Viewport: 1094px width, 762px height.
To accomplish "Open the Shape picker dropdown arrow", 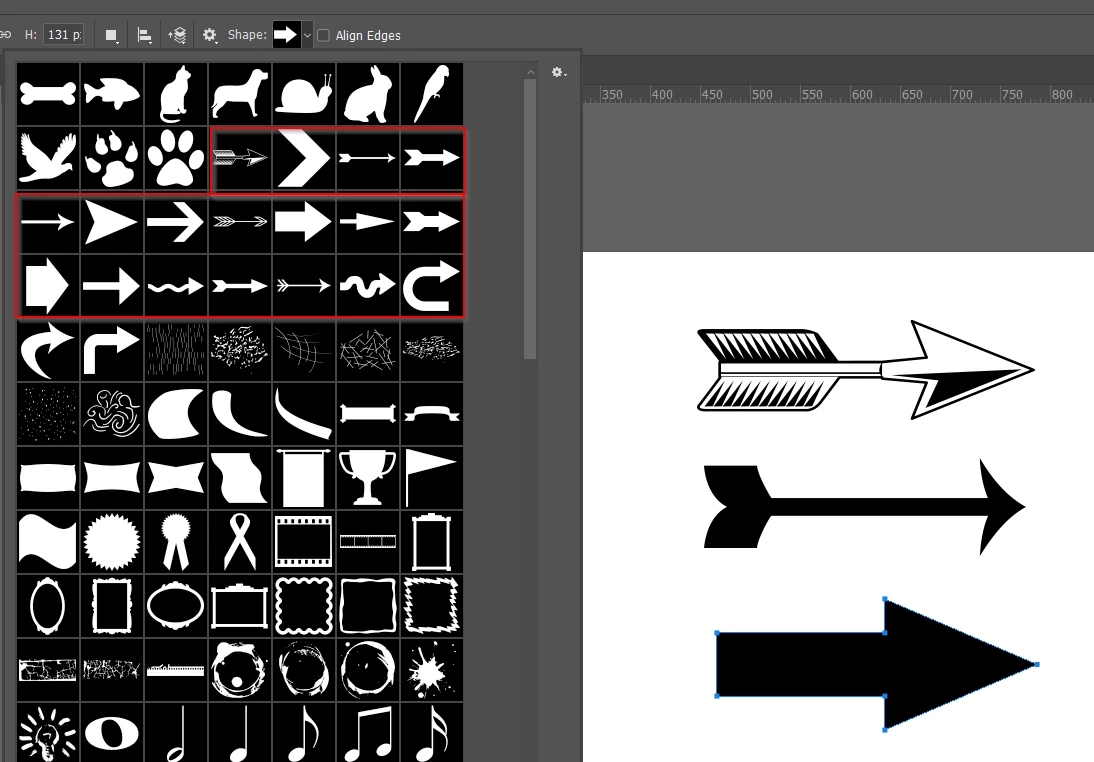I will coord(307,35).
